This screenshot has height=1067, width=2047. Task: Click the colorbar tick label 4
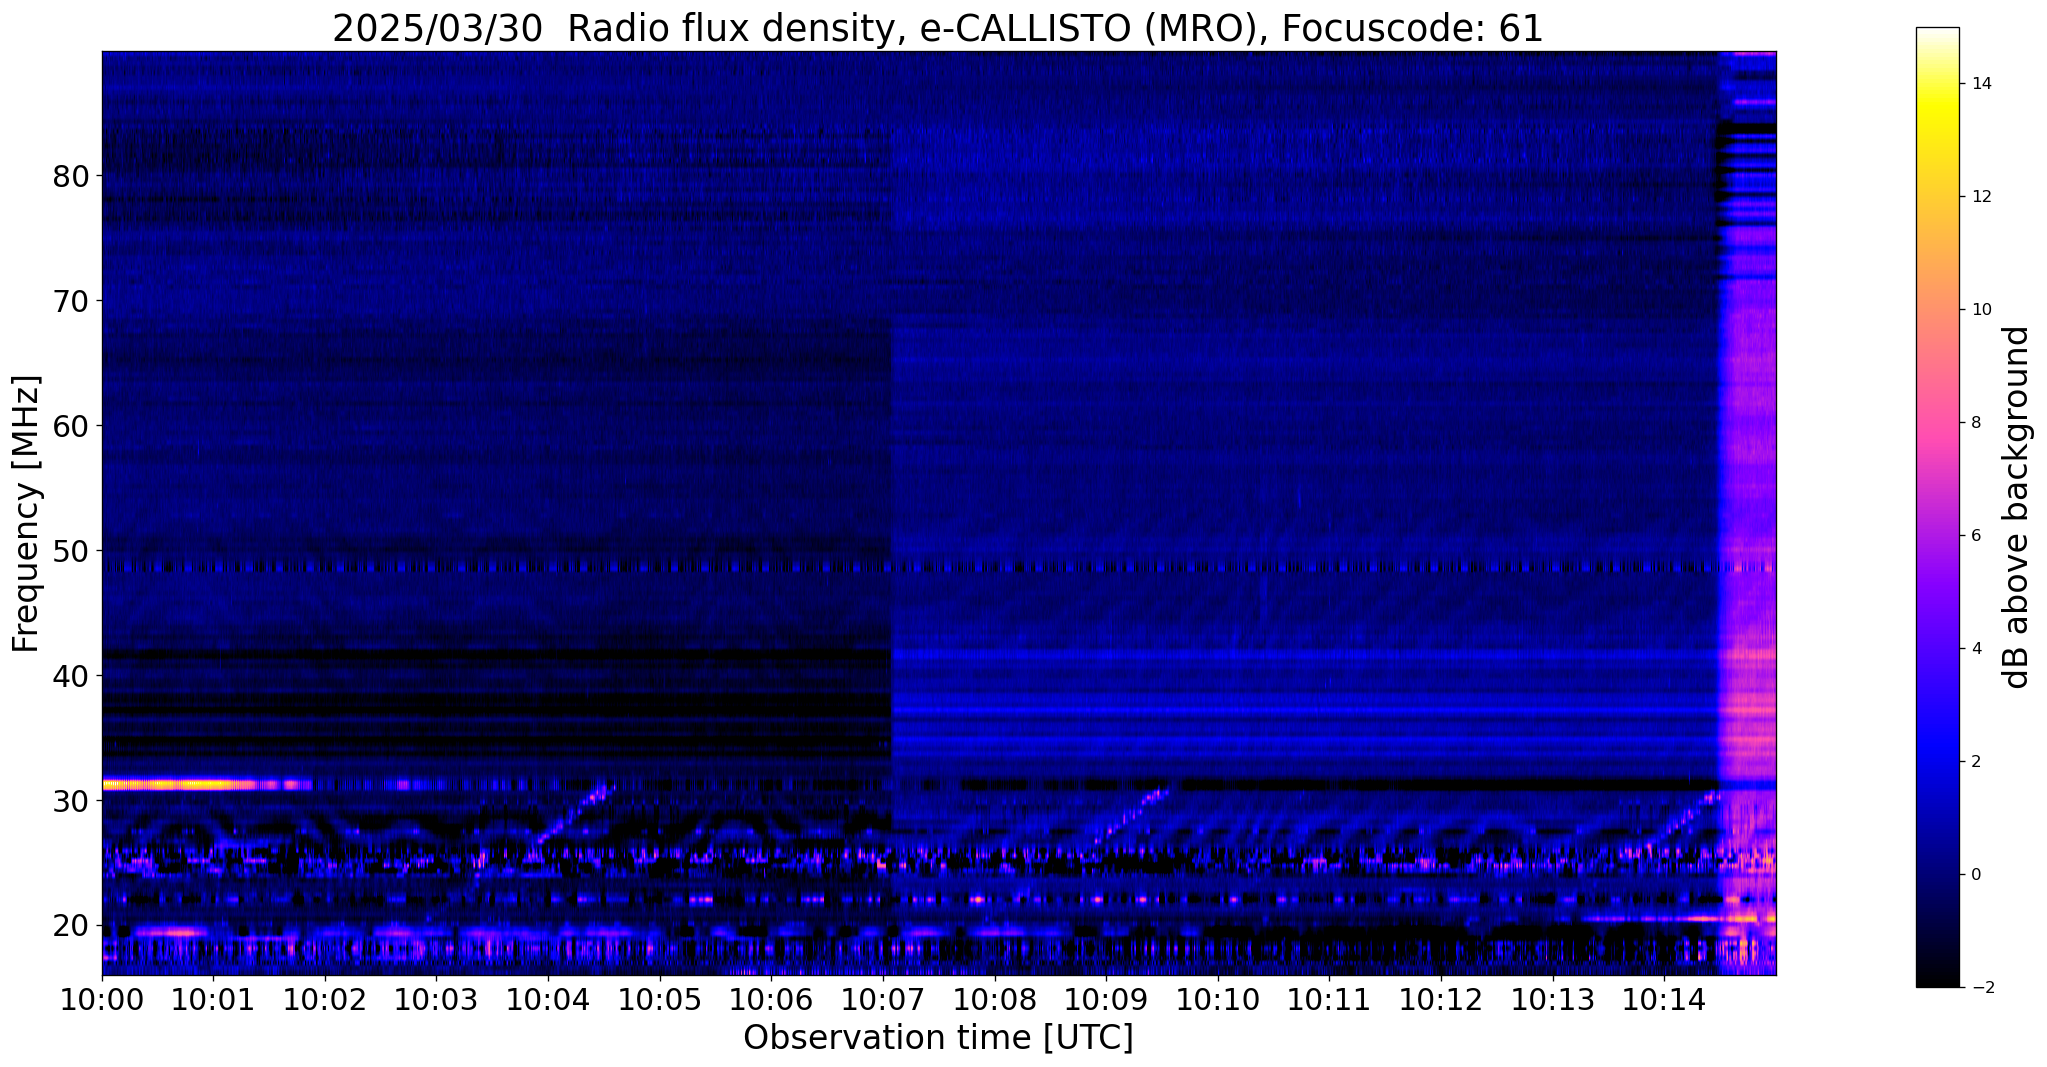click(1974, 649)
